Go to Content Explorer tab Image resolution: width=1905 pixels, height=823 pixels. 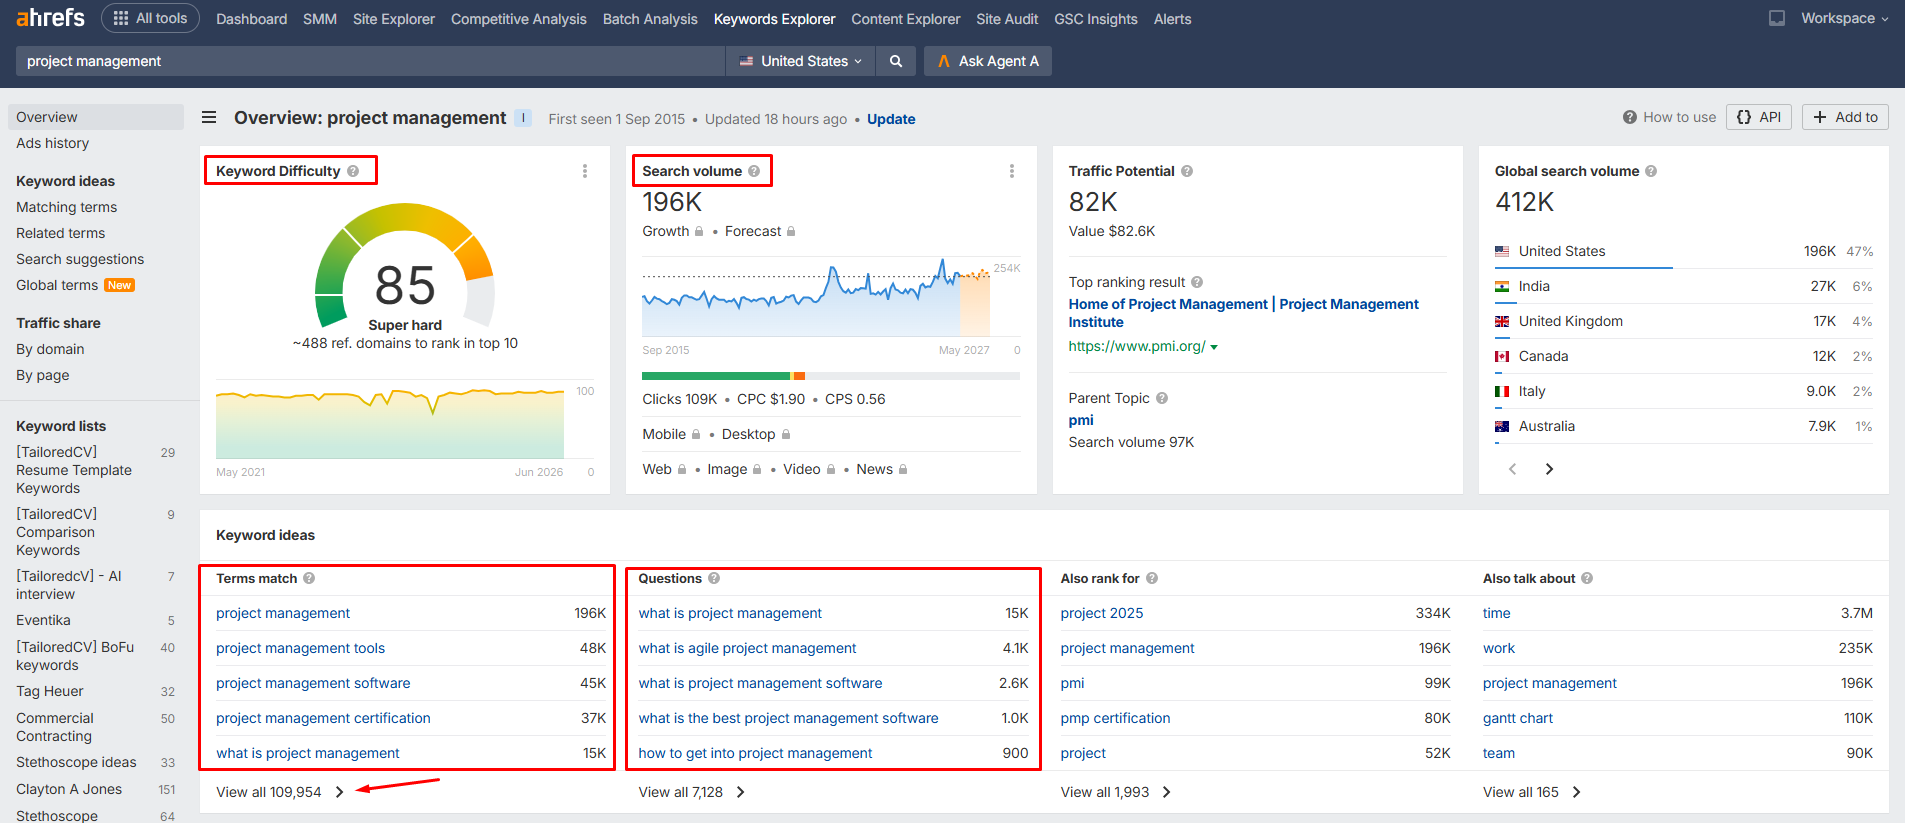[905, 19]
